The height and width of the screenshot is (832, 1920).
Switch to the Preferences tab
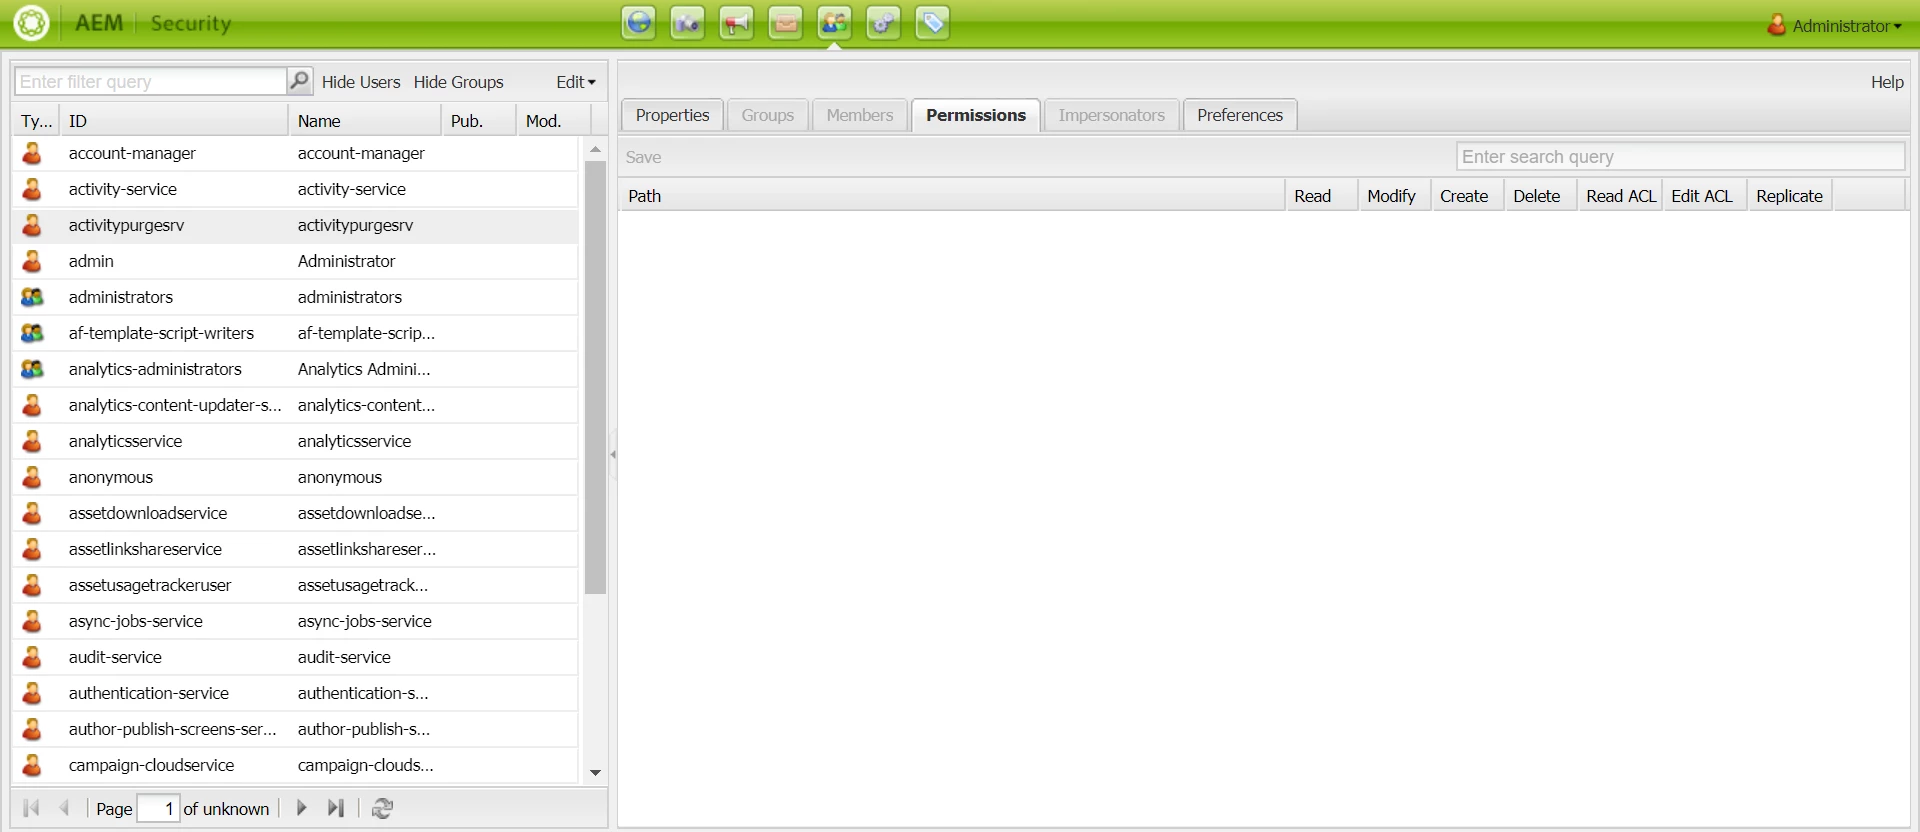(1240, 115)
